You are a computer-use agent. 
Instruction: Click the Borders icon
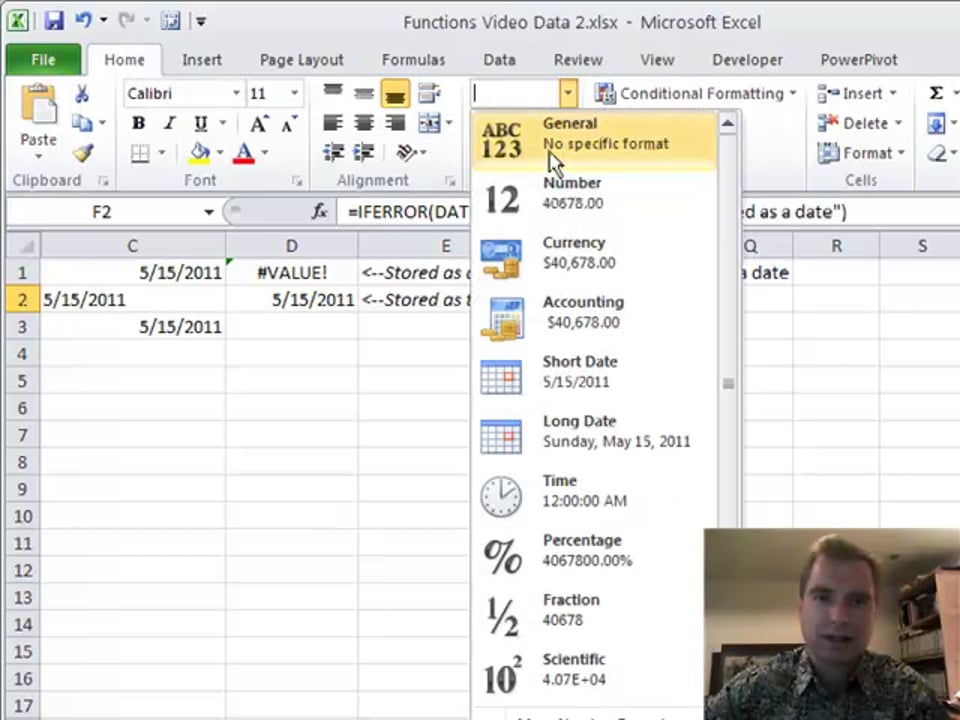pos(140,152)
